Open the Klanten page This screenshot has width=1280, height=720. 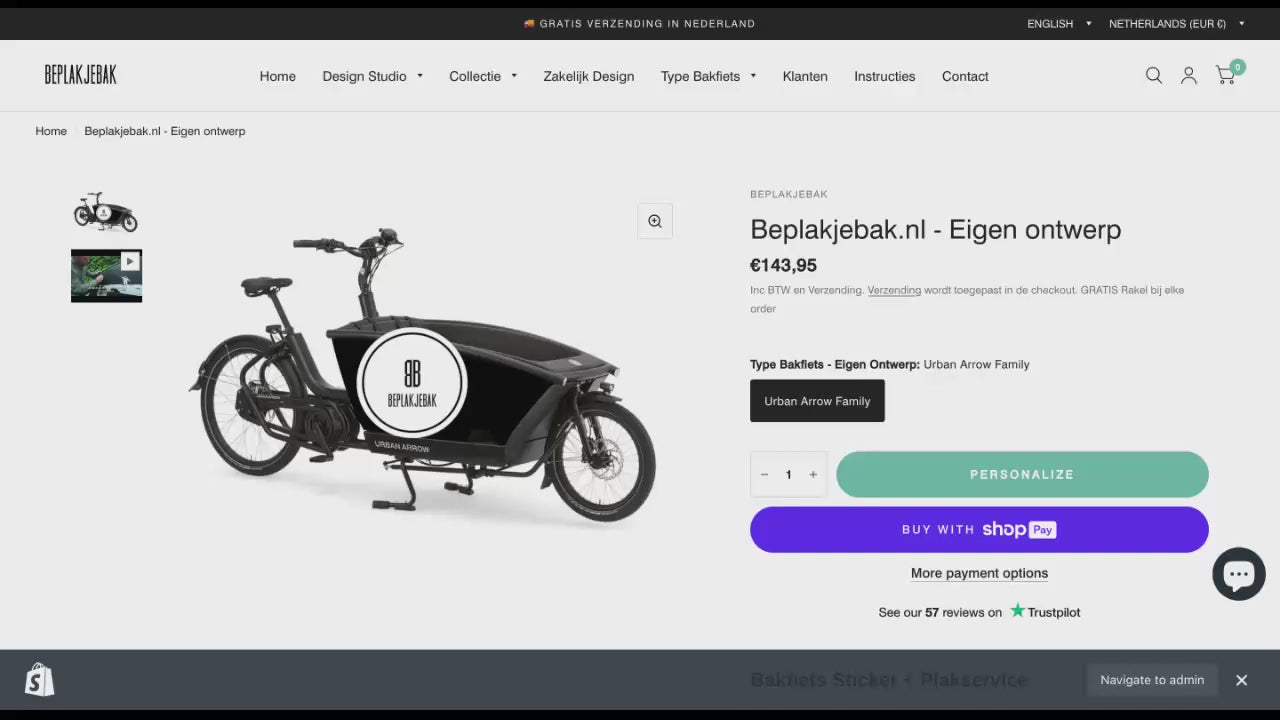pyautogui.click(x=805, y=76)
